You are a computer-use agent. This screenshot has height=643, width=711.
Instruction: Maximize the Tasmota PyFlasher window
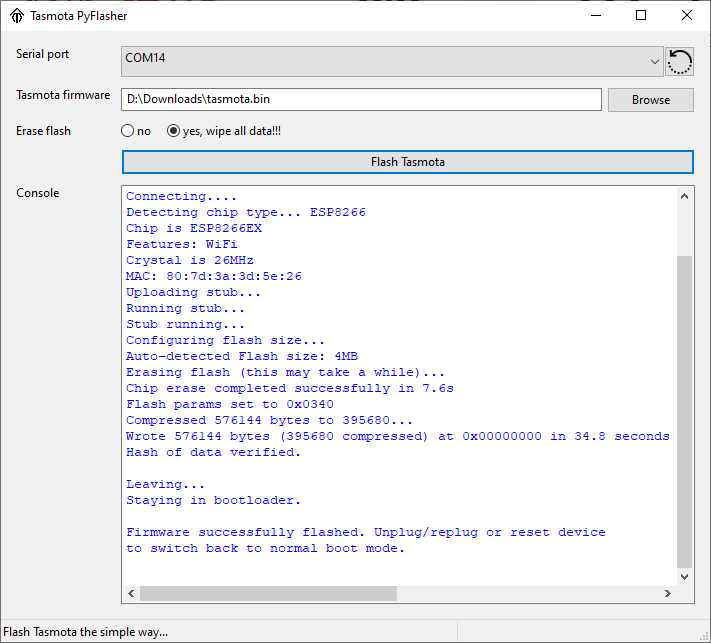(641, 16)
